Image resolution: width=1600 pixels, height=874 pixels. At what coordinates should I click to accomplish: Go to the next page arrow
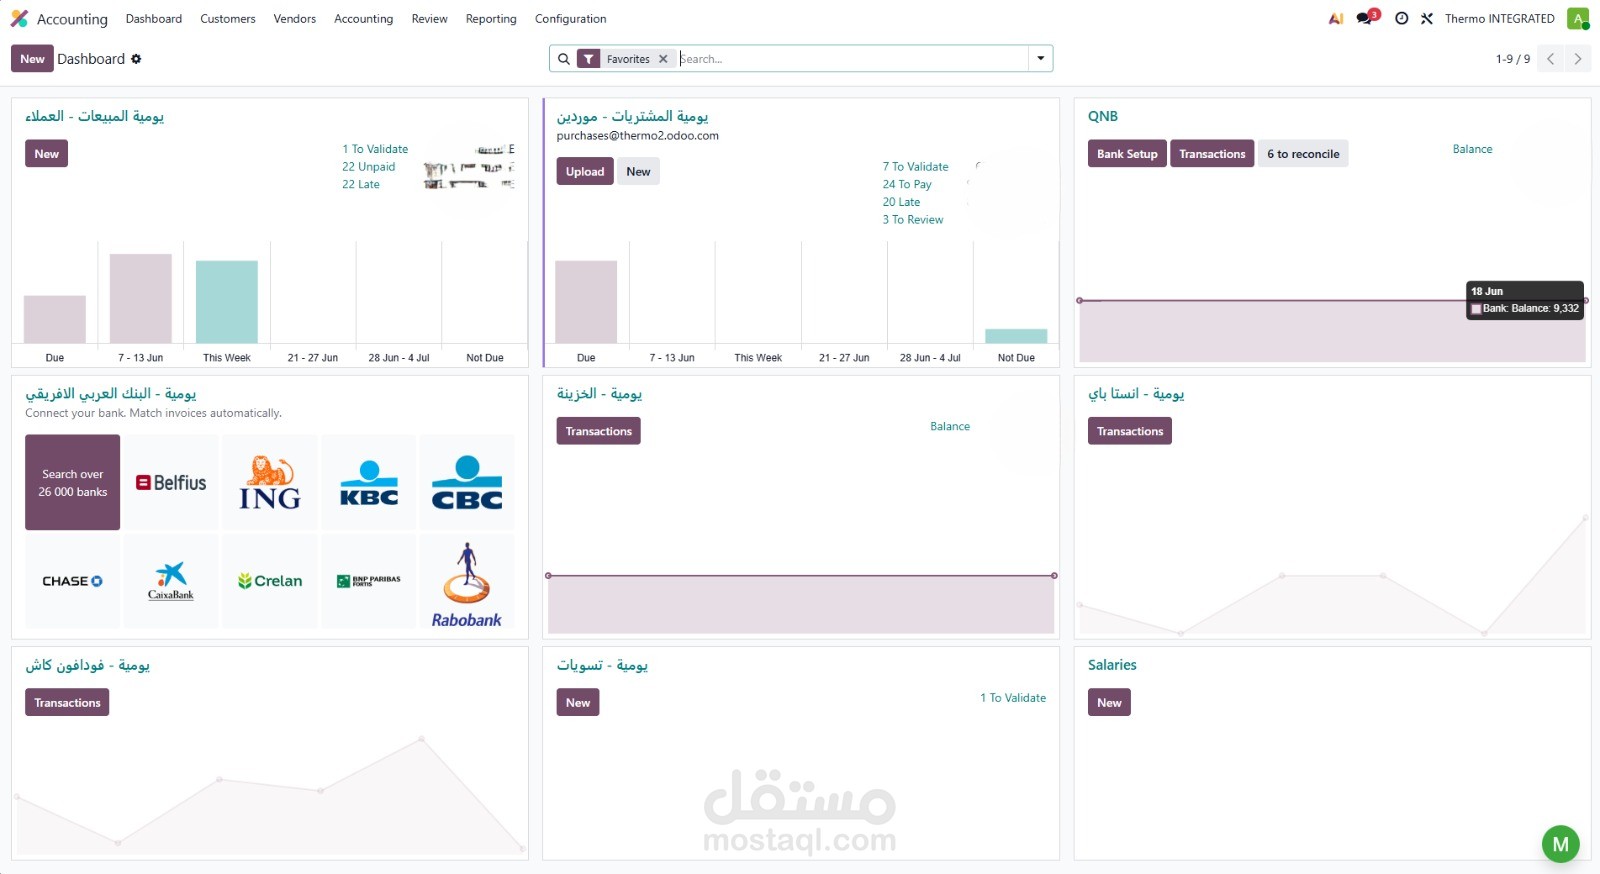coord(1578,59)
